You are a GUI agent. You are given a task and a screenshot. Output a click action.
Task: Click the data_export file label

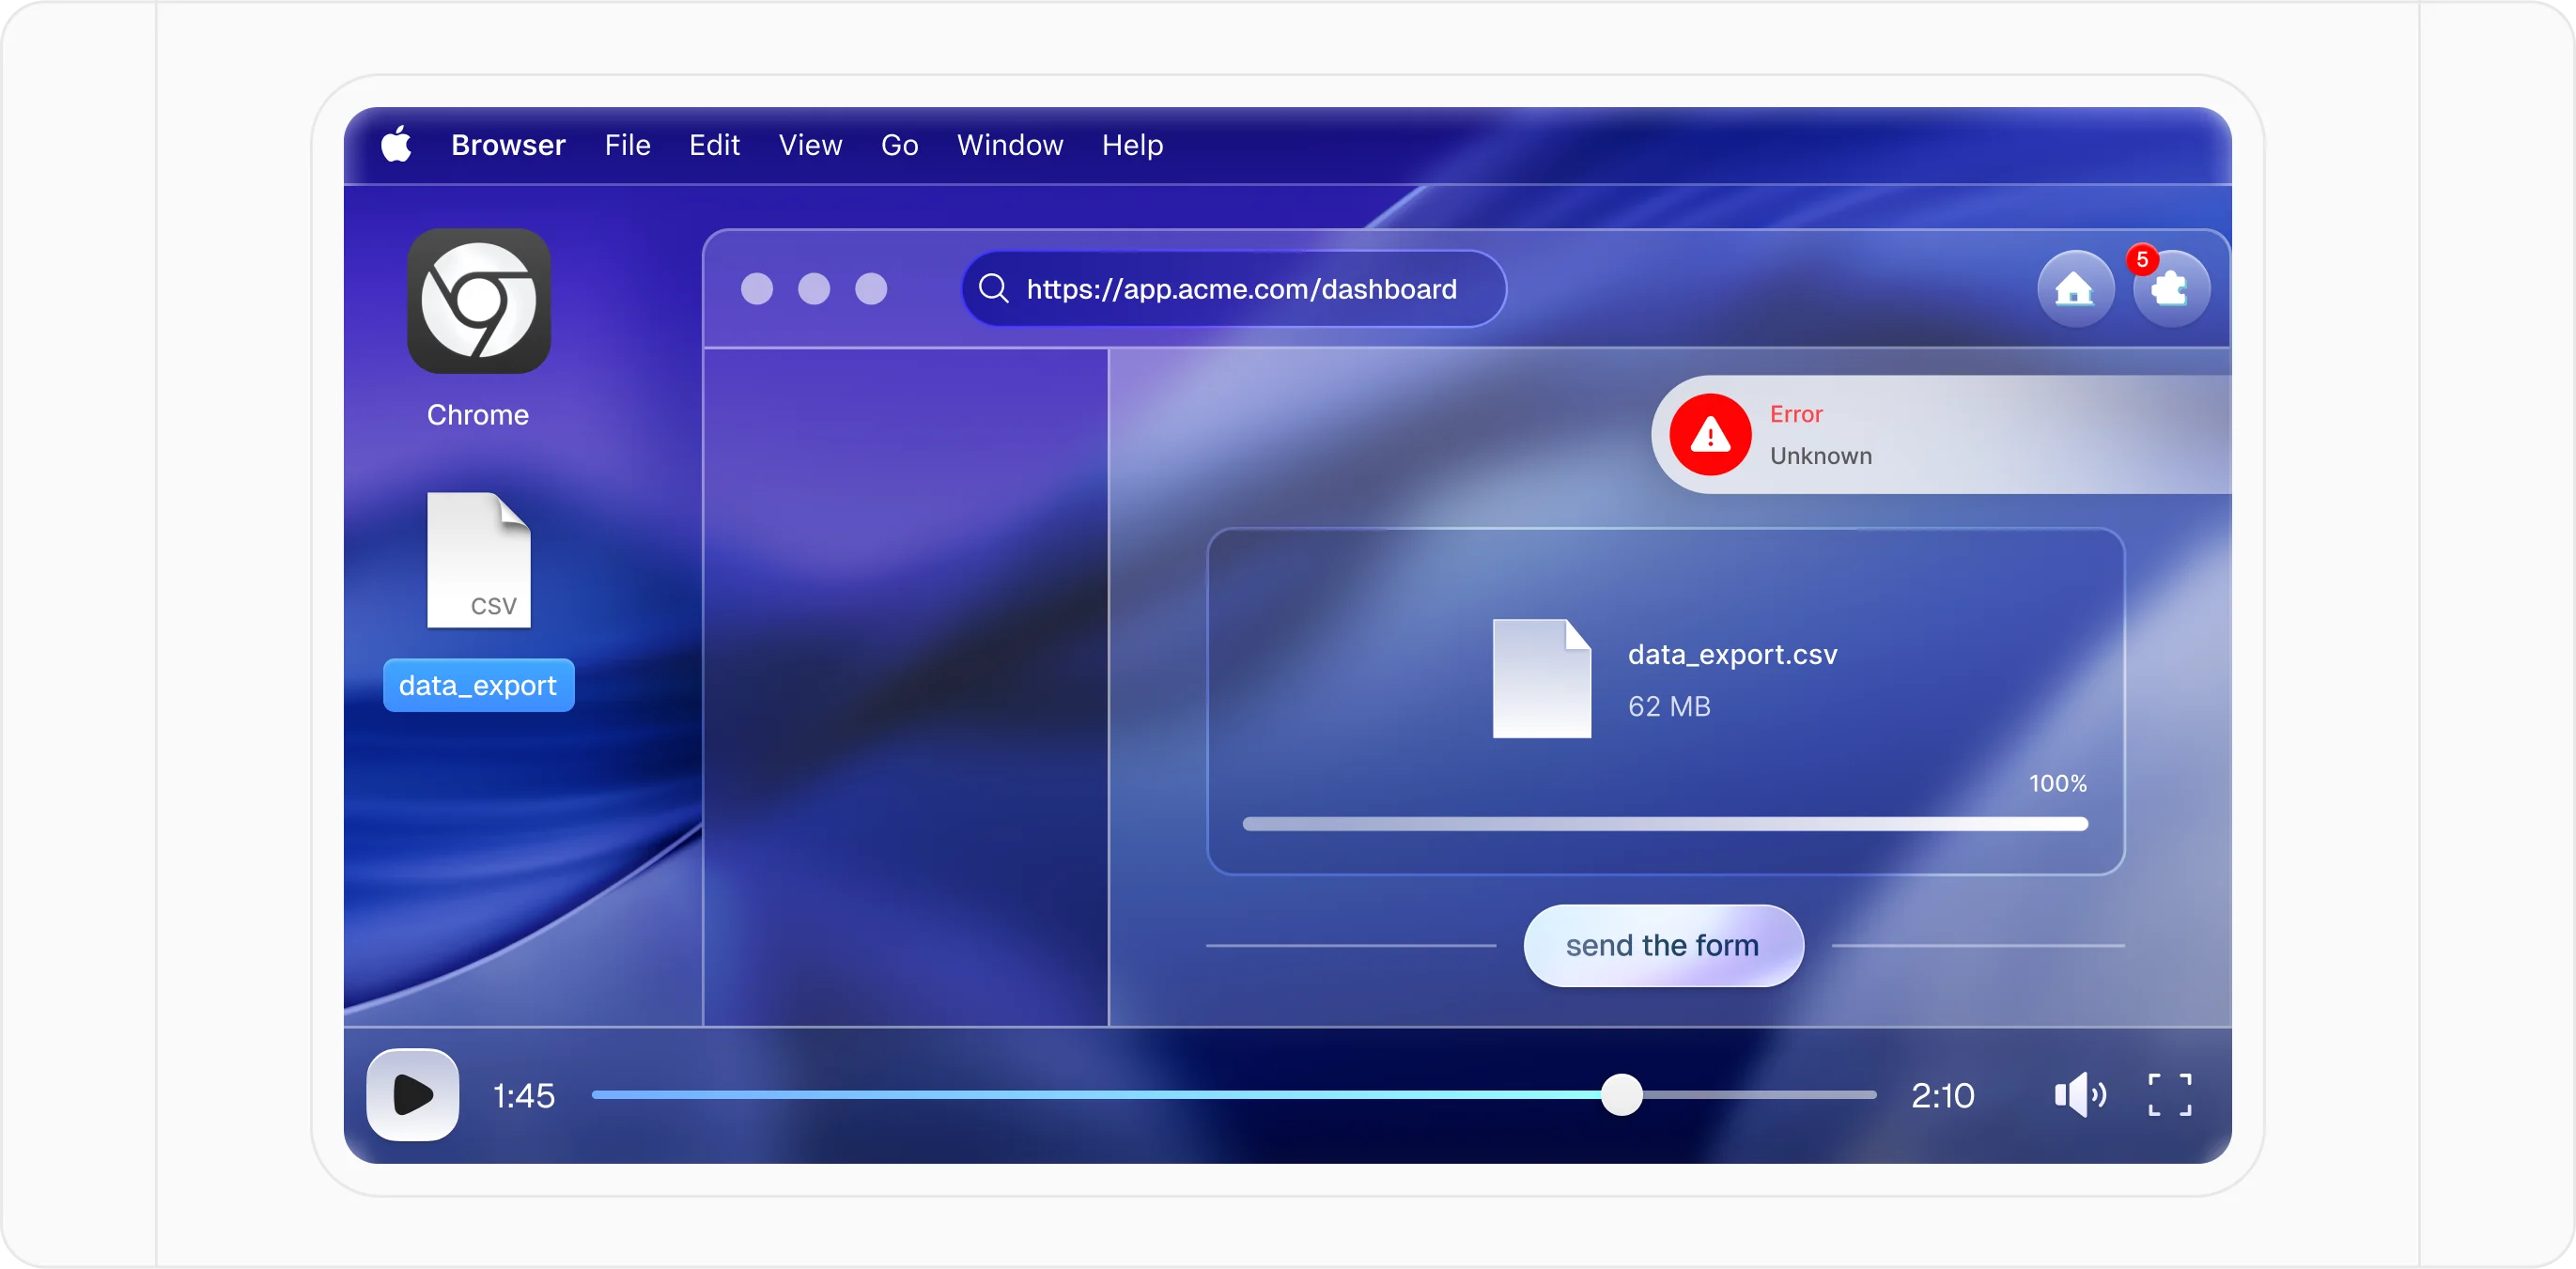tap(479, 685)
